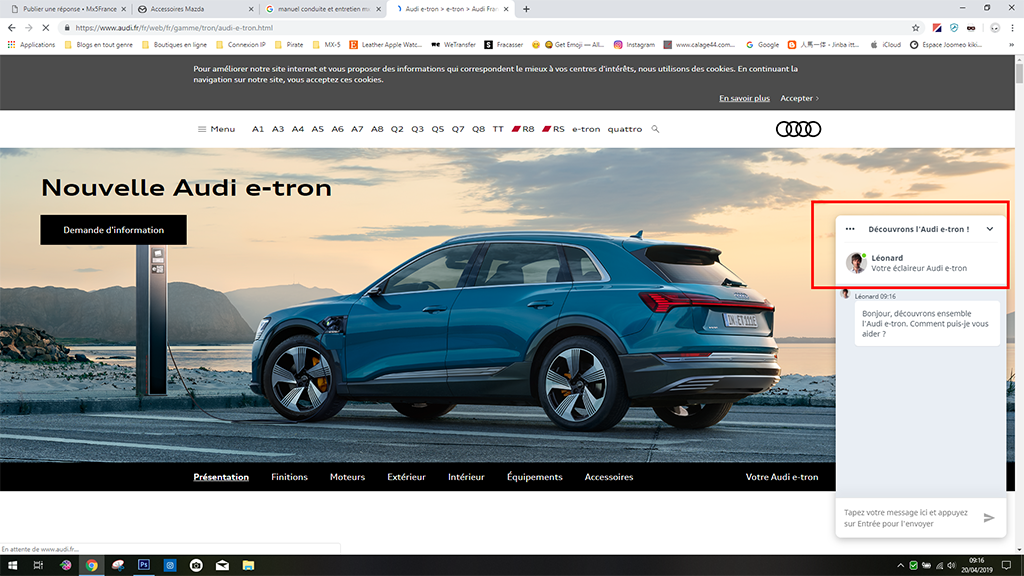Image resolution: width=1024 pixels, height=576 pixels.
Task: Open File Explorer from the taskbar
Action: click(x=248, y=566)
